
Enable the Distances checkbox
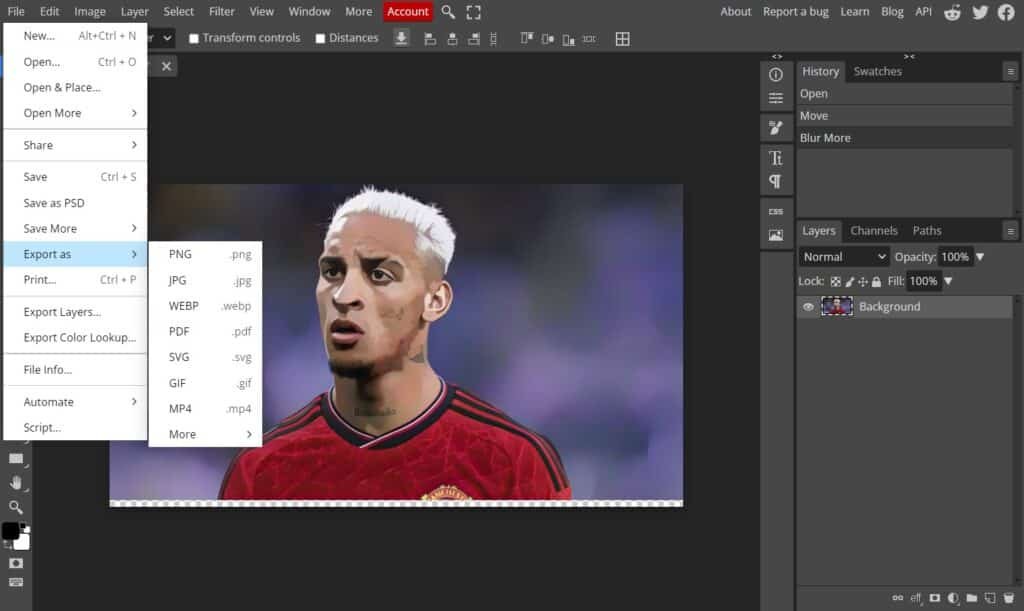point(320,39)
